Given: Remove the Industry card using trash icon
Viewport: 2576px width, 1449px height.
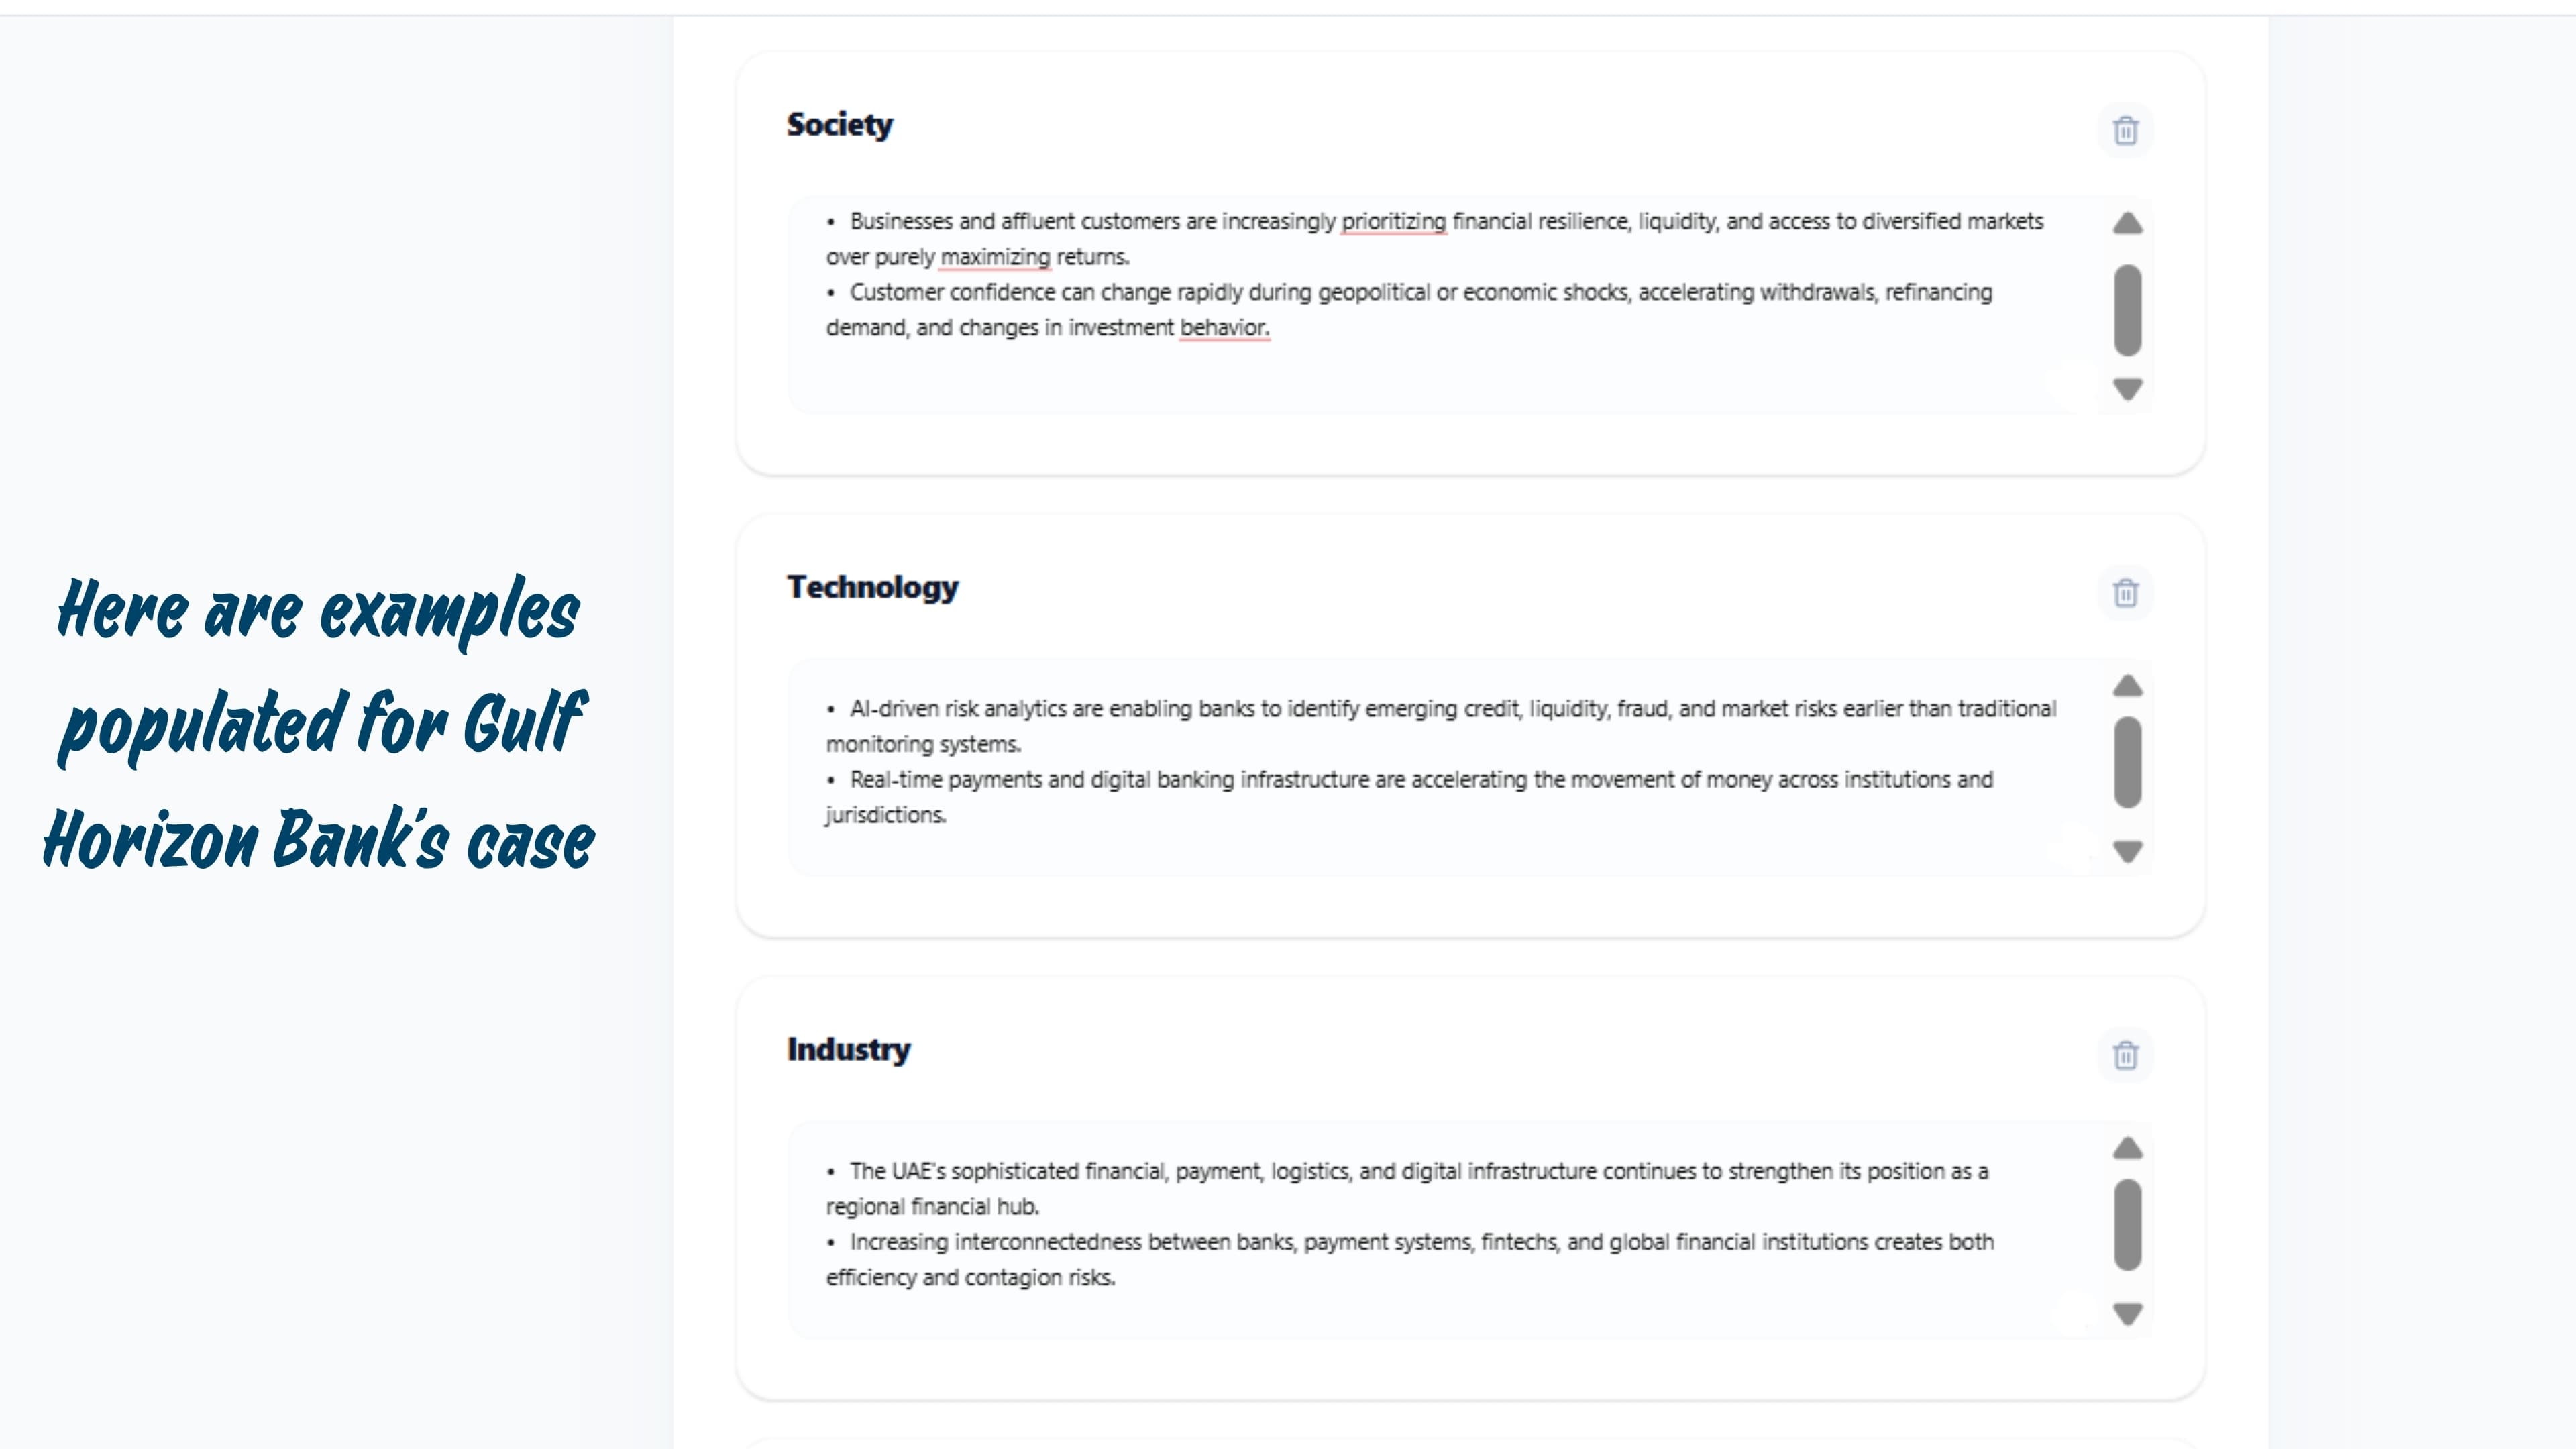Looking at the screenshot, I should (x=2125, y=1055).
